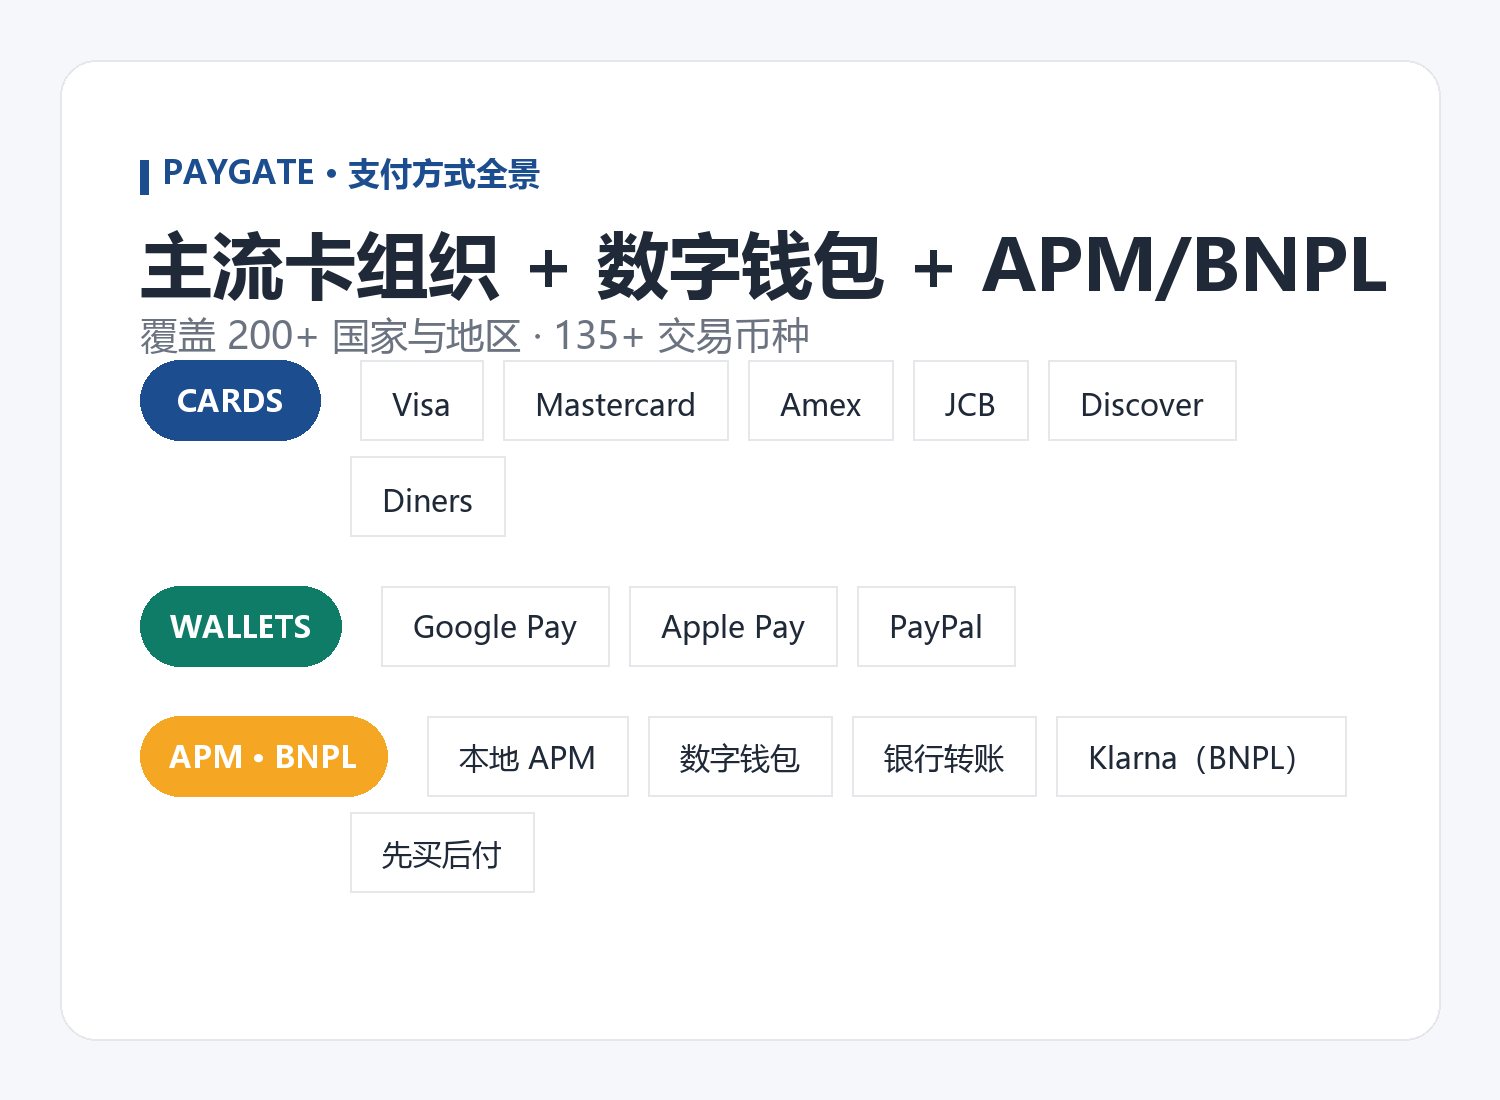This screenshot has height=1100, width=1500.
Task: Click the WALLETS category pill
Action: click(x=241, y=627)
